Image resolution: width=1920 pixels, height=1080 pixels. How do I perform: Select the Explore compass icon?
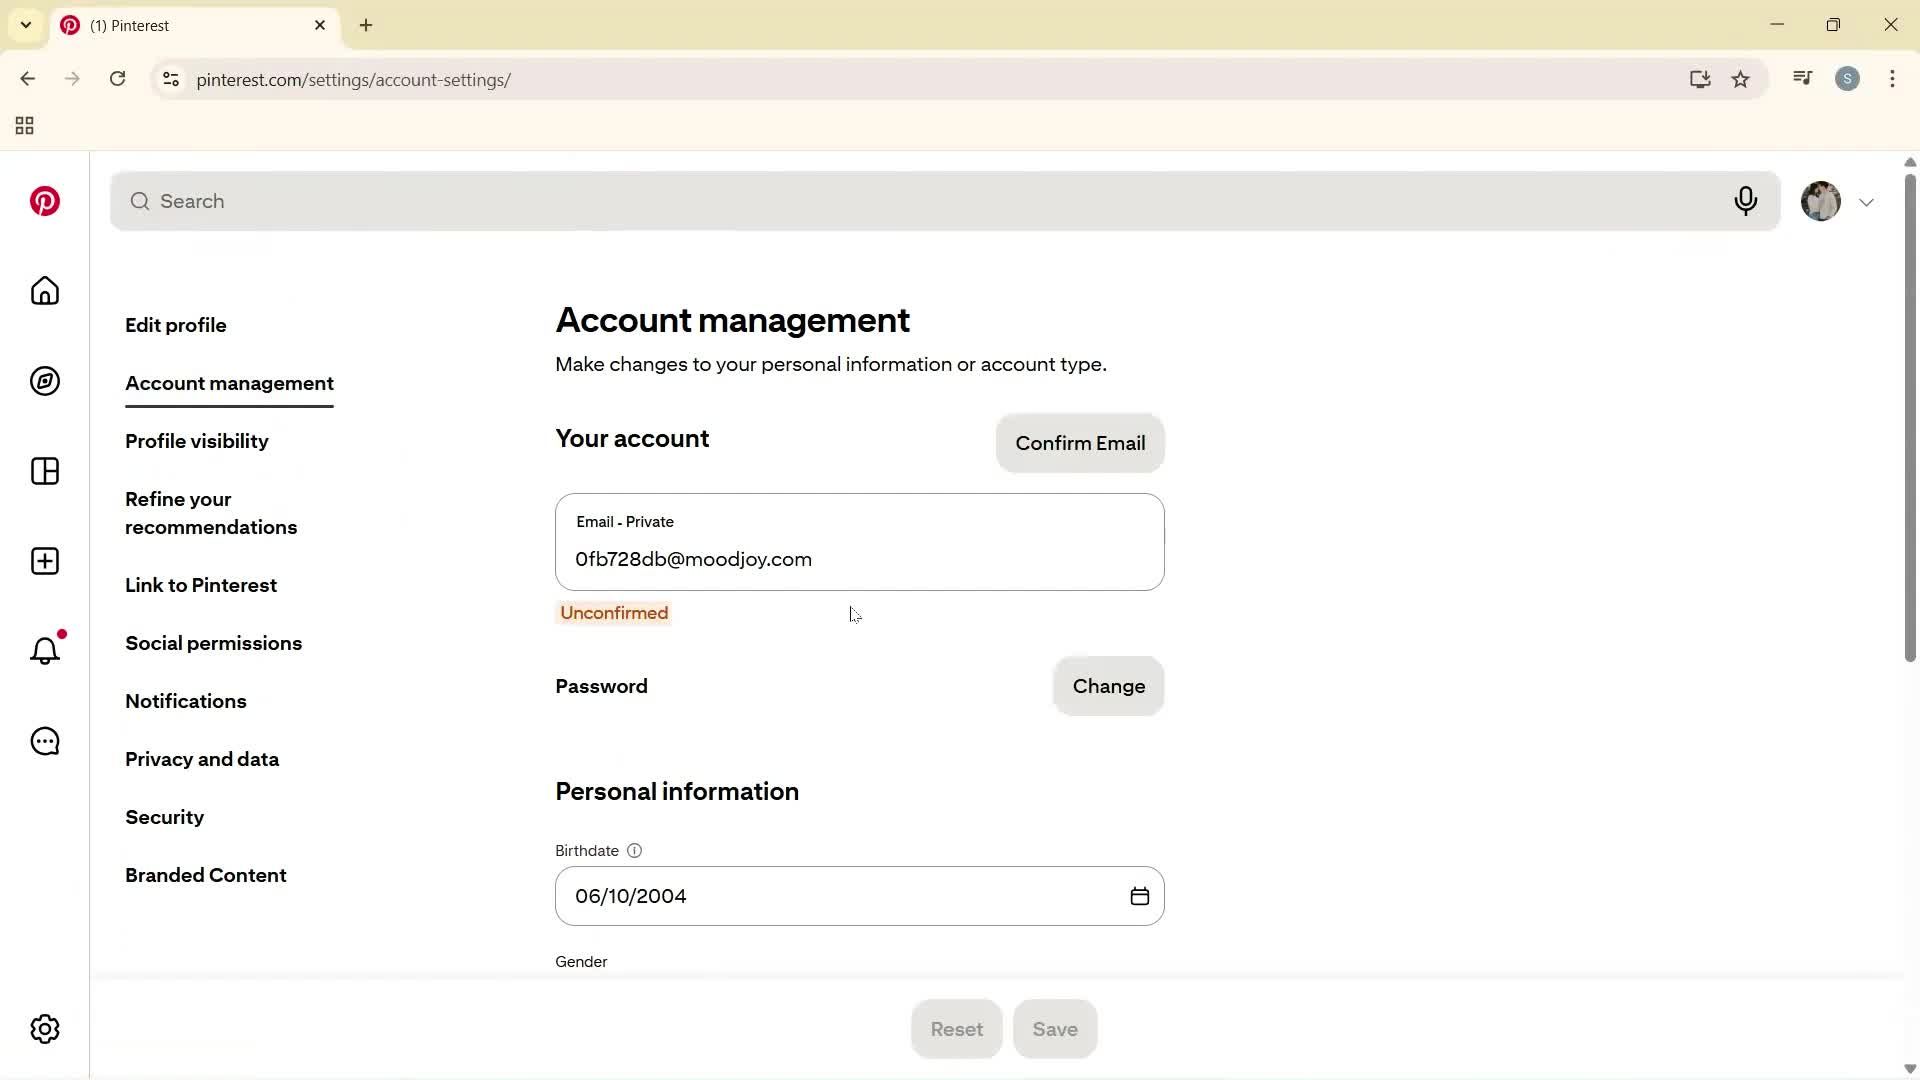[x=44, y=381]
